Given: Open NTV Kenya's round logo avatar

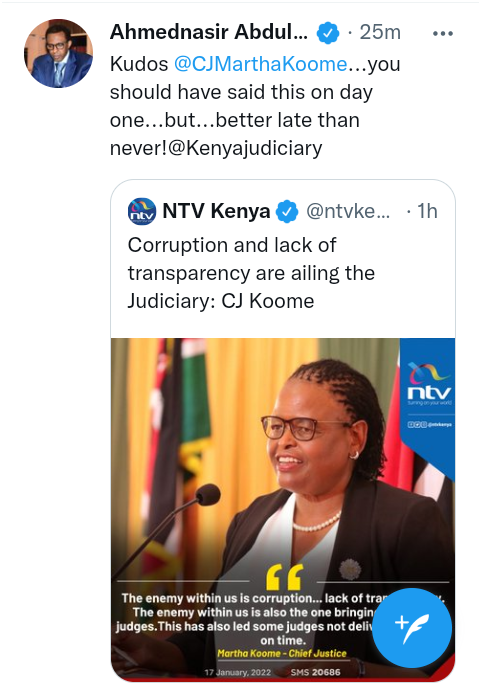Looking at the screenshot, I should click(x=142, y=211).
